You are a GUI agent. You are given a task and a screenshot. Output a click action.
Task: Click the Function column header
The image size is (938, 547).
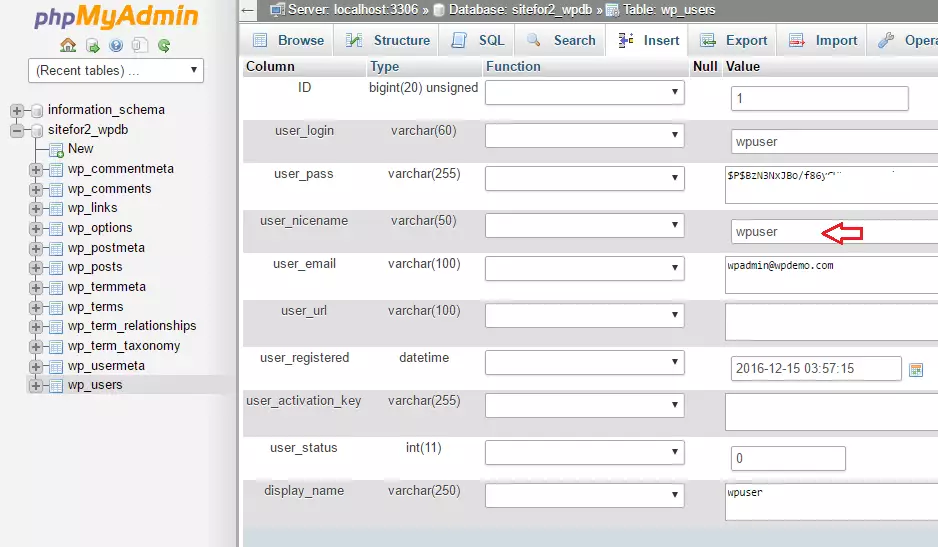tap(513, 66)
